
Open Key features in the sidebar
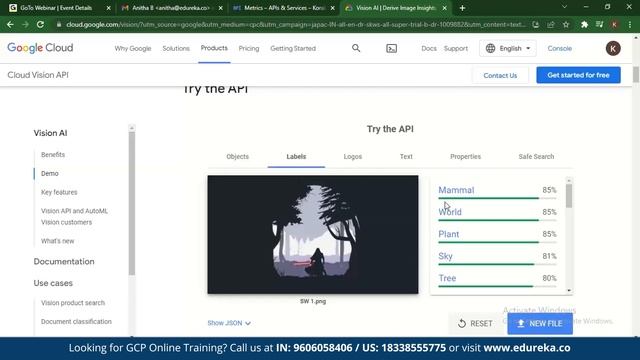tap(59, 192)
